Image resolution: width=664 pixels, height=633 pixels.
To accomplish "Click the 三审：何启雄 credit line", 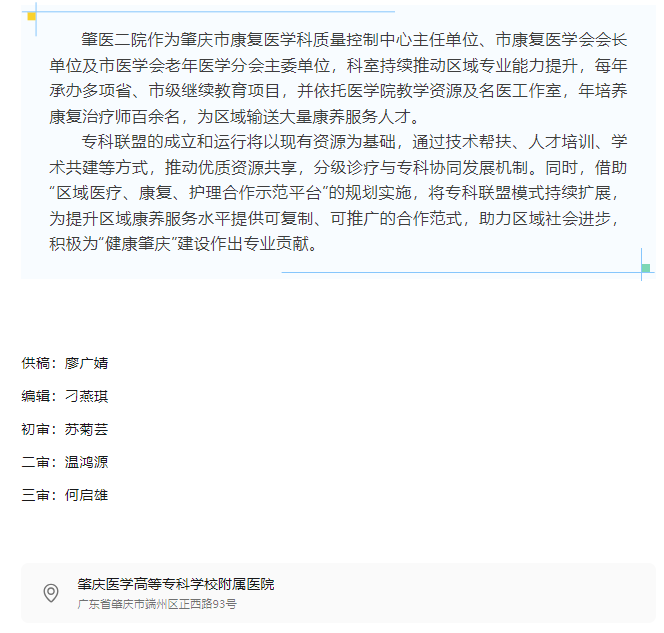I will coord(64,495).
